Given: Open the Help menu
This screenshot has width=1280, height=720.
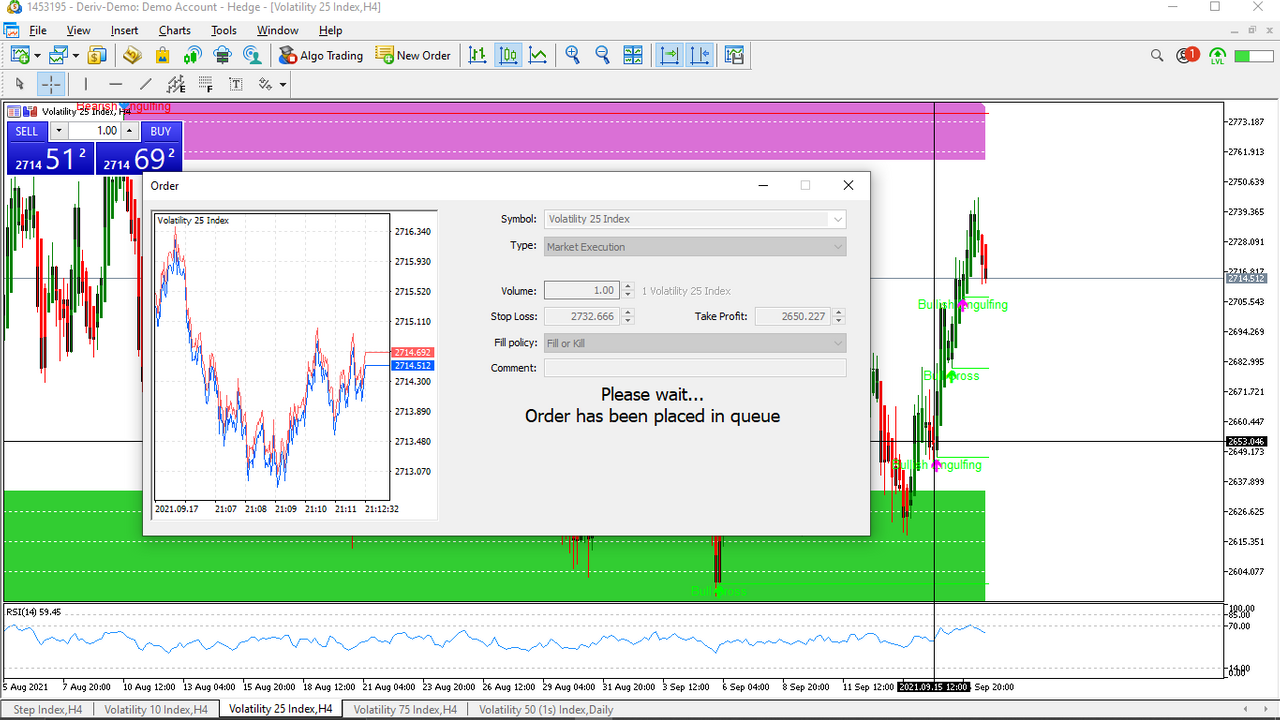Looking at the screenshot, I should pos(331,30).
